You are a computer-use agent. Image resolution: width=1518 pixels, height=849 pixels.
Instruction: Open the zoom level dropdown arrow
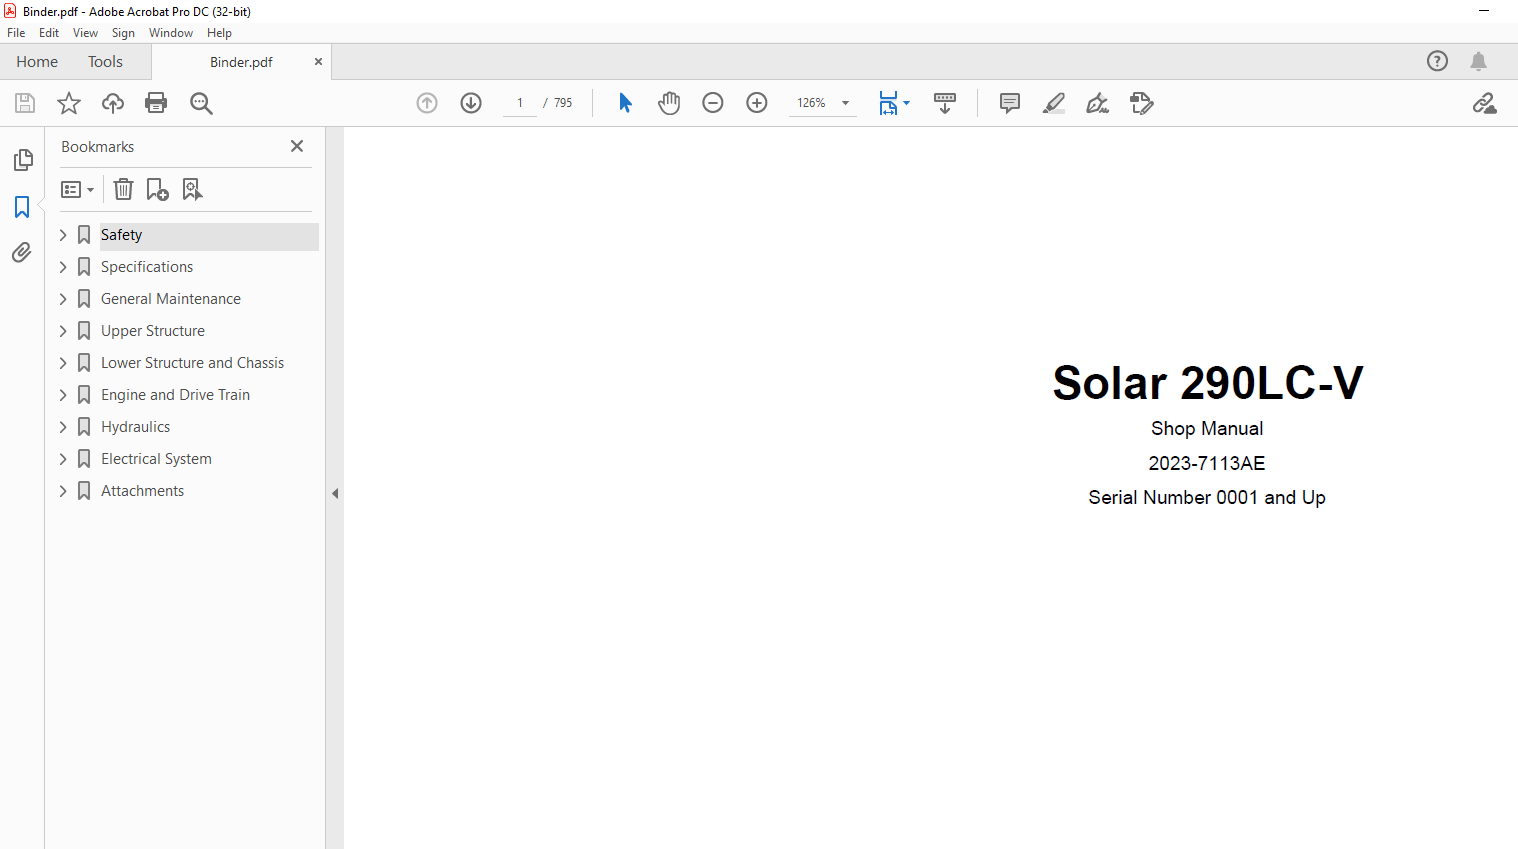point(845,103)
